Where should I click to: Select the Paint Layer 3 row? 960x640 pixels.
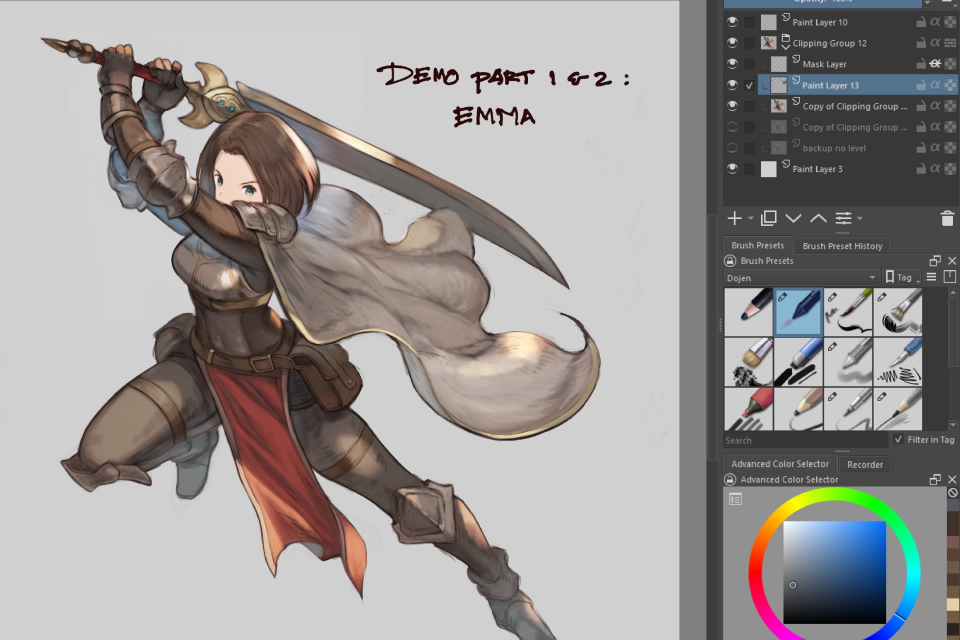(x=840, y=169)
